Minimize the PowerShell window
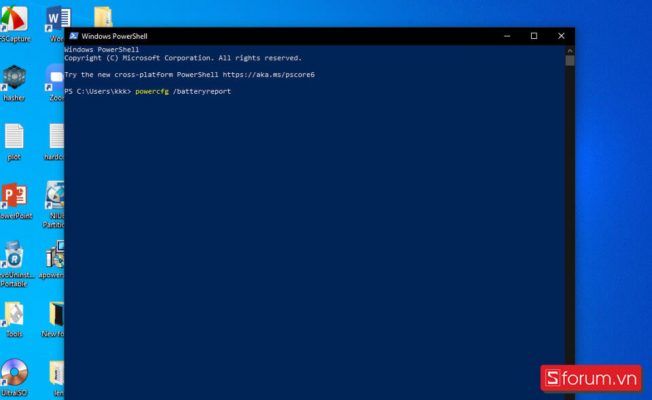Image resolution: width=652 pixels, height=400 pixels. [x=507, y=36]
